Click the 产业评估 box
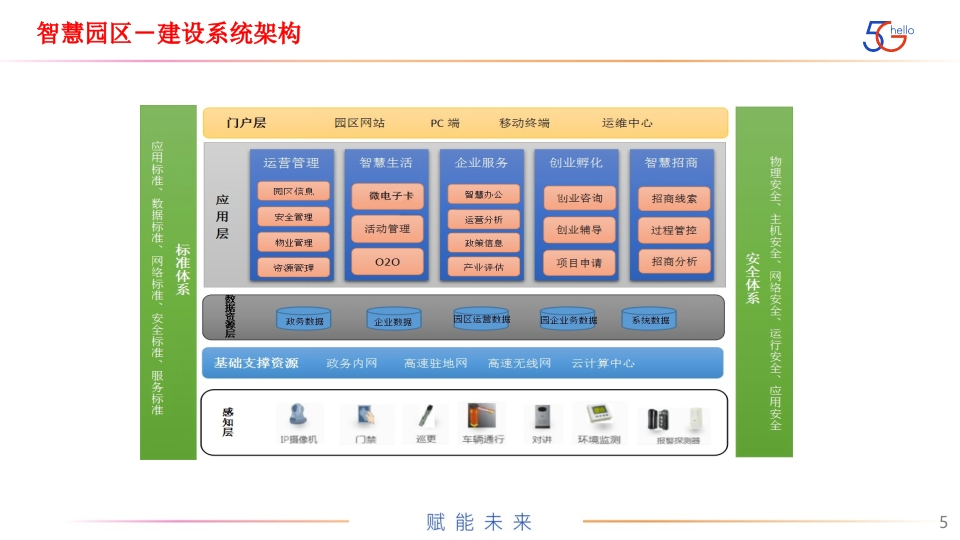Screen dimensions: 960x540 484,267
